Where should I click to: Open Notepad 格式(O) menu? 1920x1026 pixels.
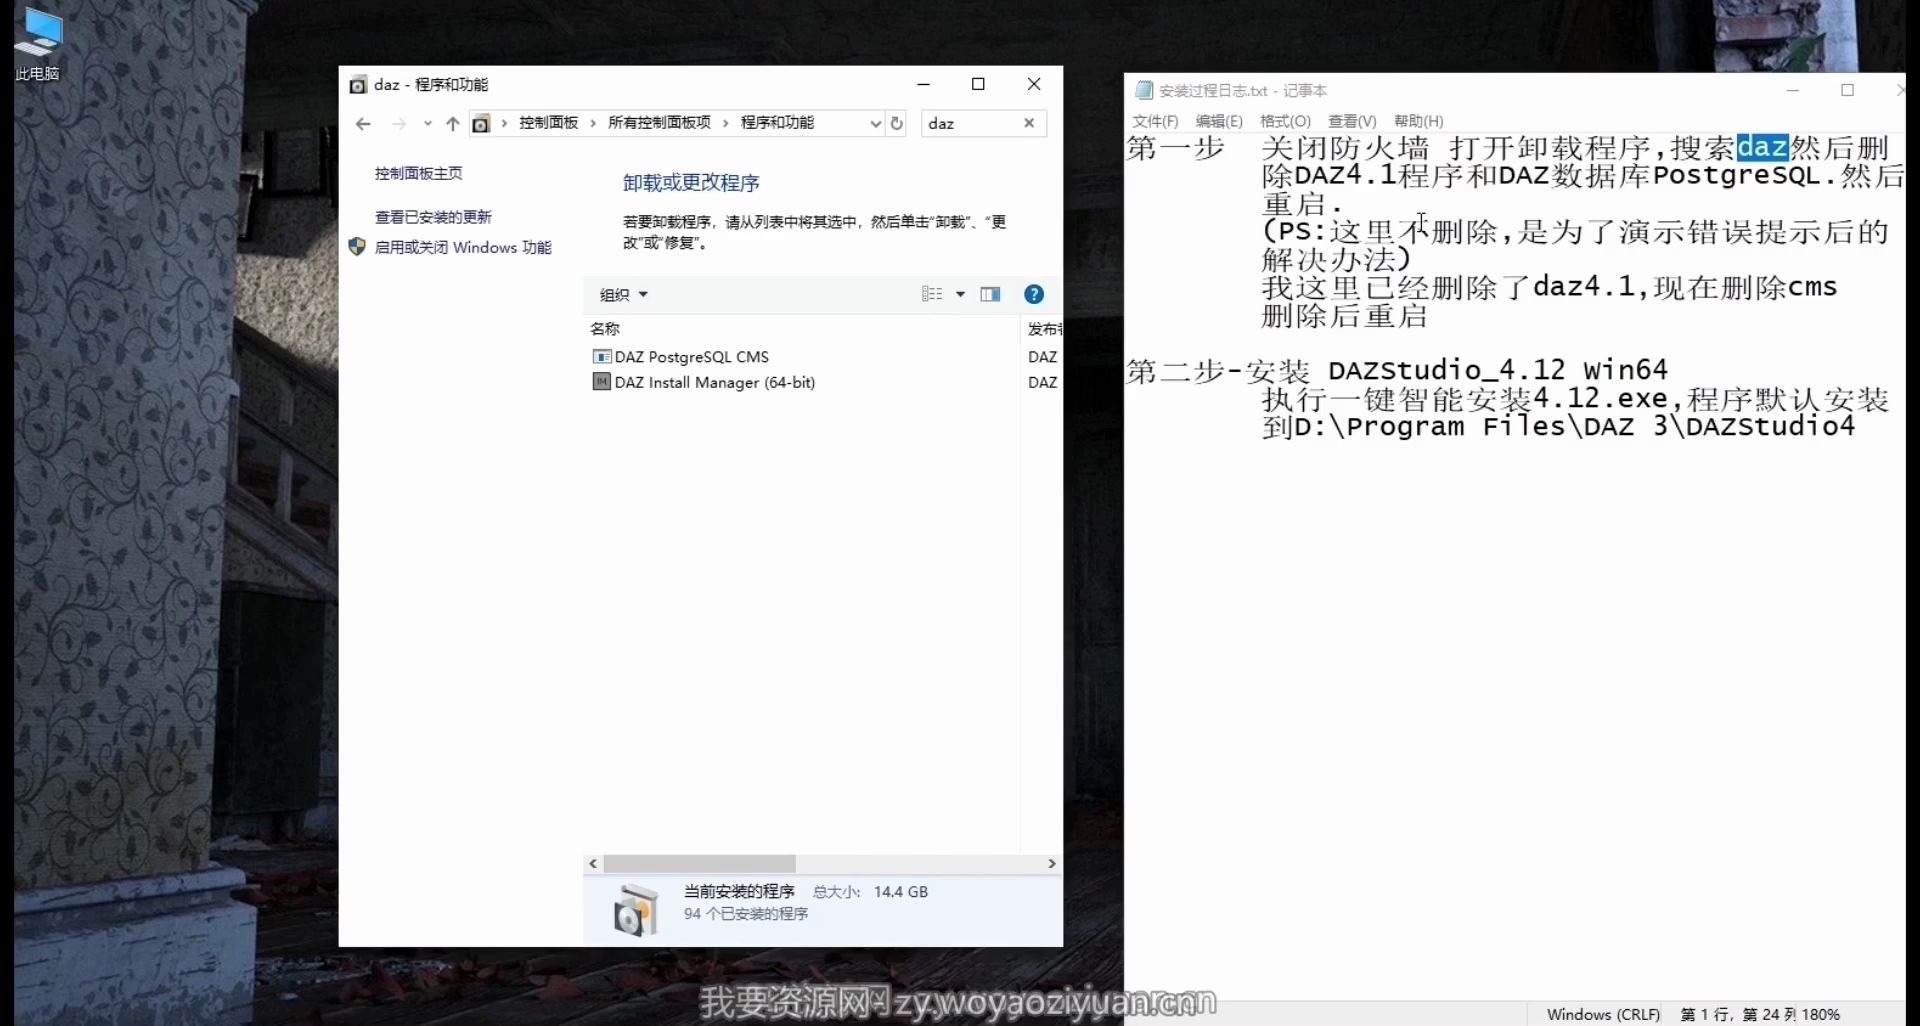(x=1285, y=121)
